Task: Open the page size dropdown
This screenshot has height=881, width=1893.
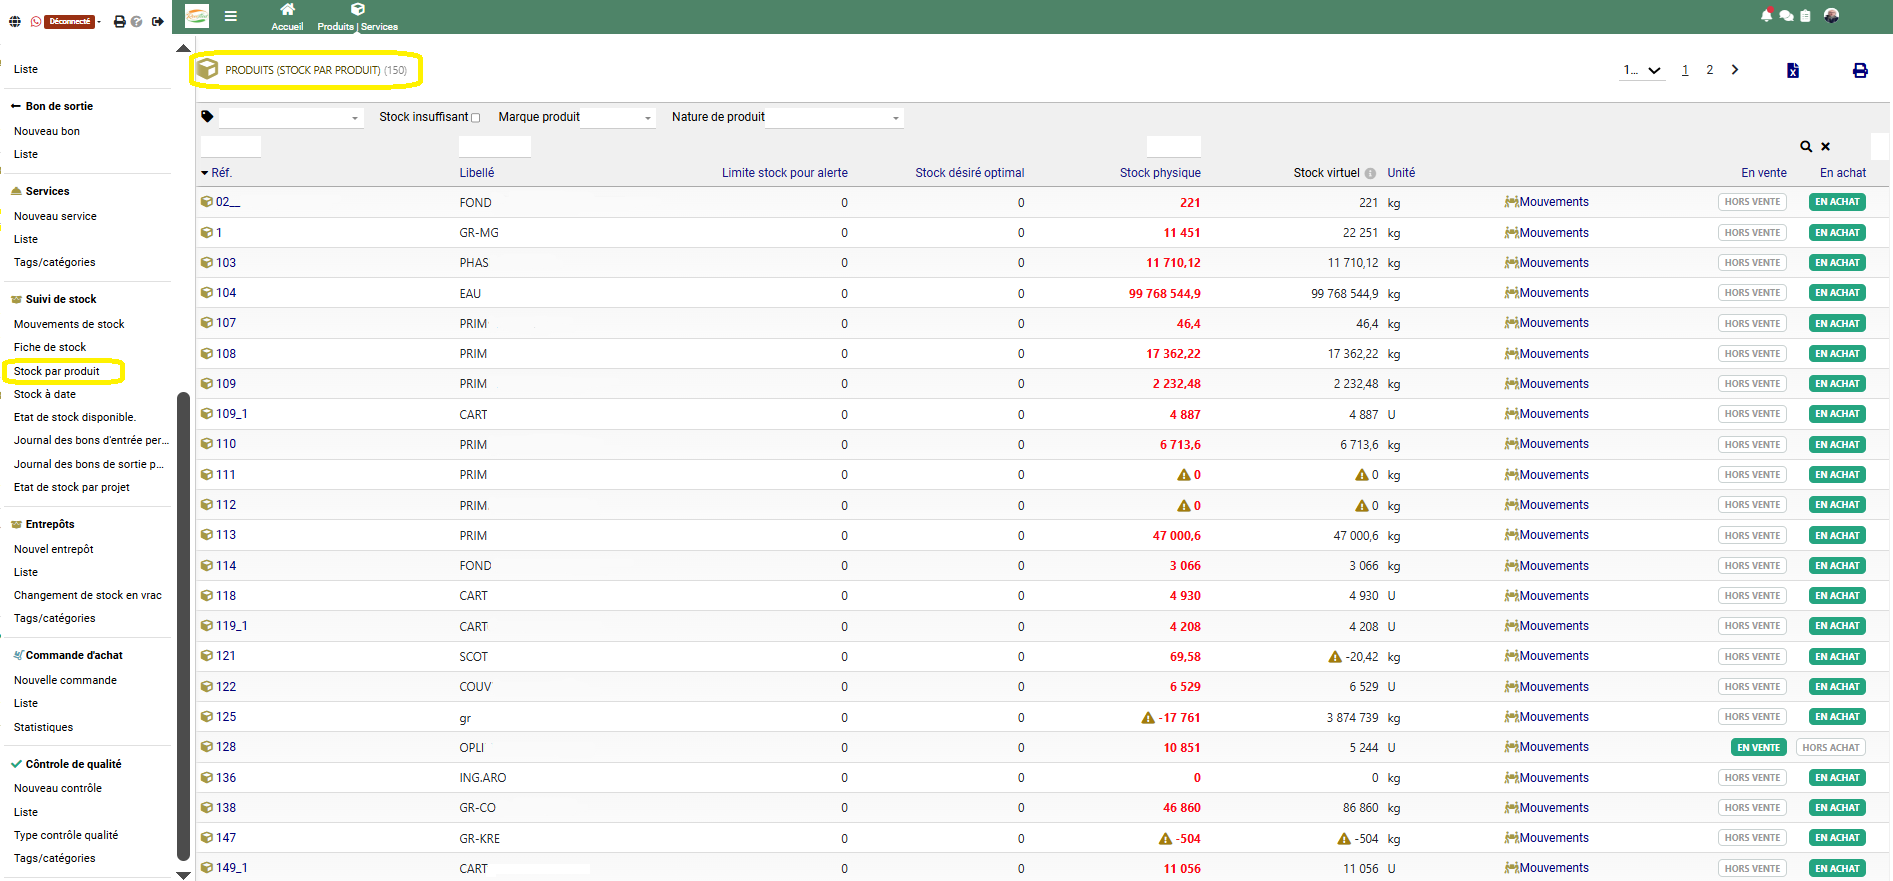Action: pyautogui.click(x=1642, y=70)
